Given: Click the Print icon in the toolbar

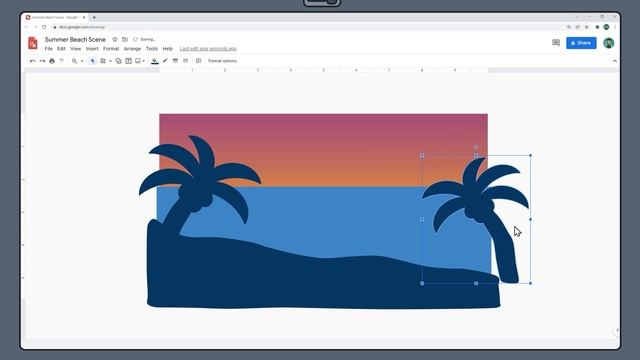Looking at the screenshot, I should tap(52, 61).
